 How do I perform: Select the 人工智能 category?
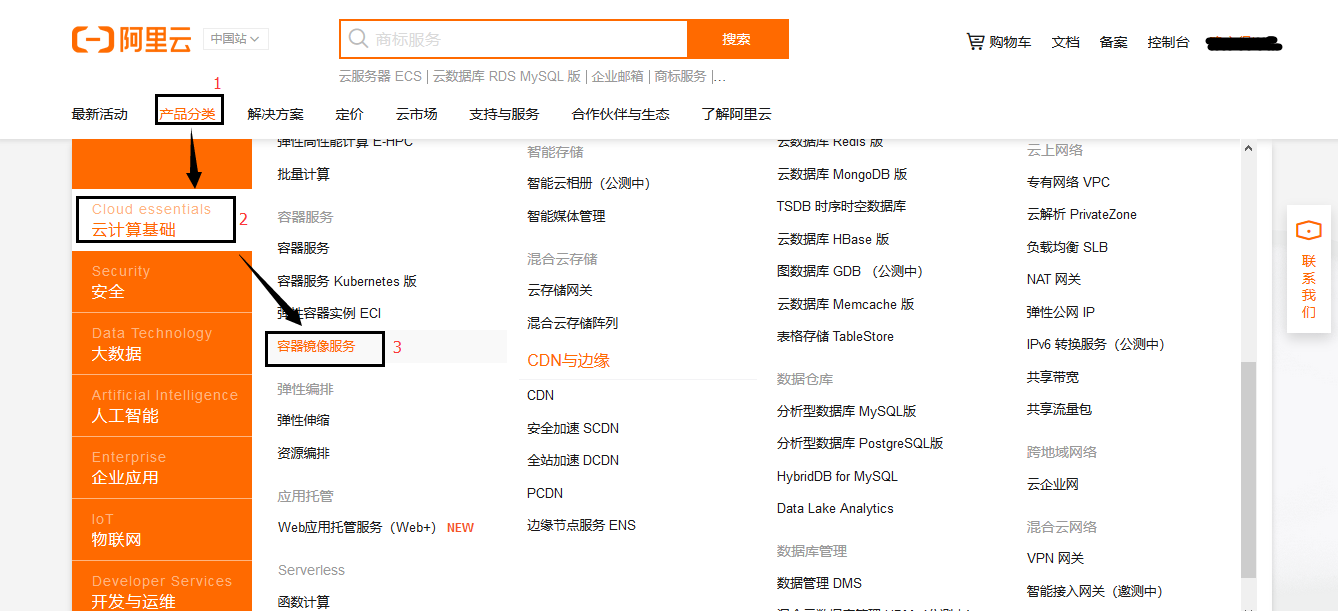pyautogui.click(x=162, y=406)
